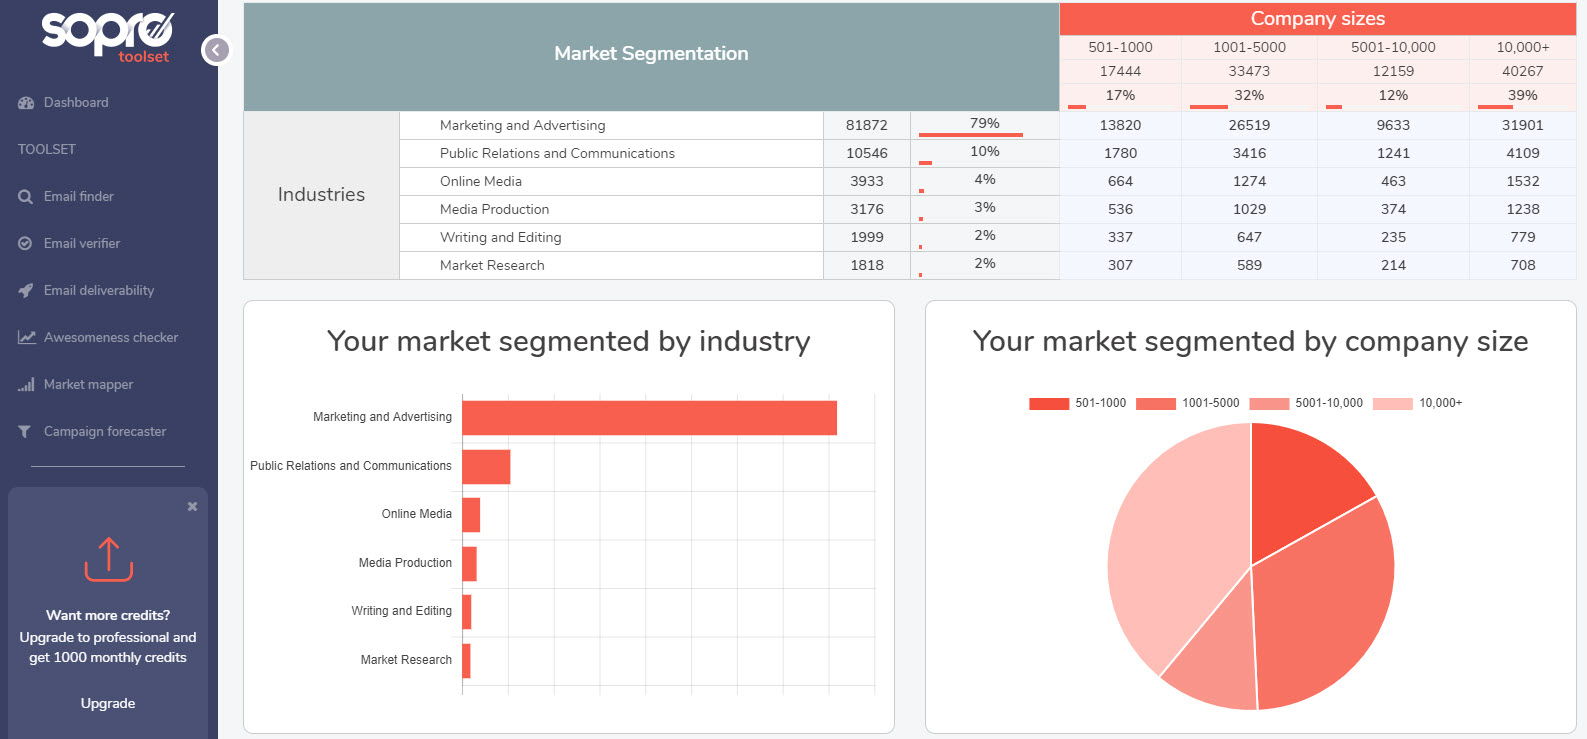This screenshot has width=1587, height=739.
Task: Select the Email finder tool in sidebar
Action: pyautogui.click(x=77, y=196)
